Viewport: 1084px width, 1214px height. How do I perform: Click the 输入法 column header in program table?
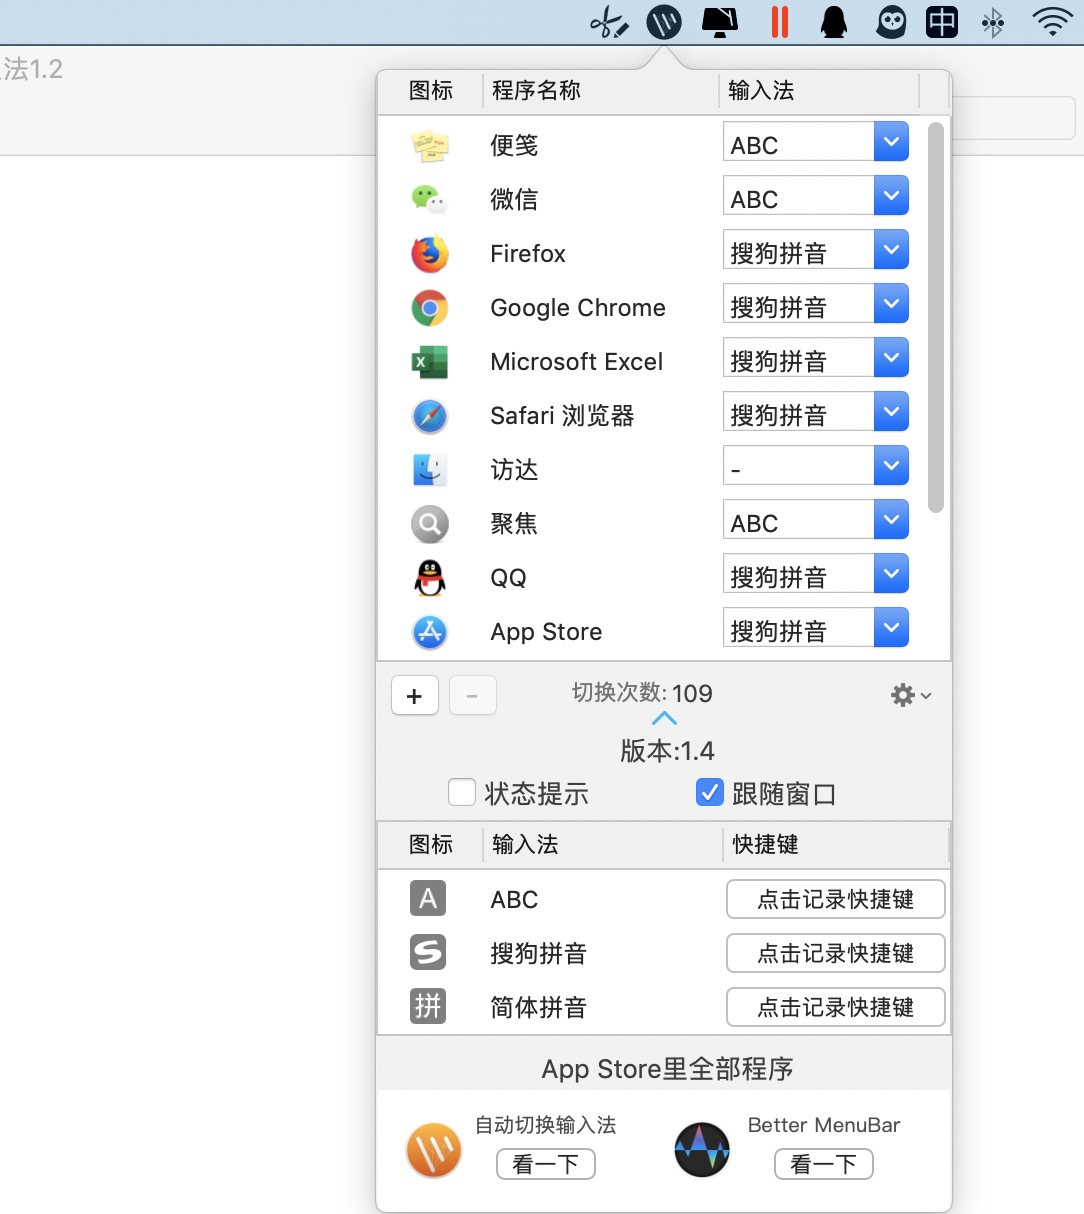[x=818, y=91]
